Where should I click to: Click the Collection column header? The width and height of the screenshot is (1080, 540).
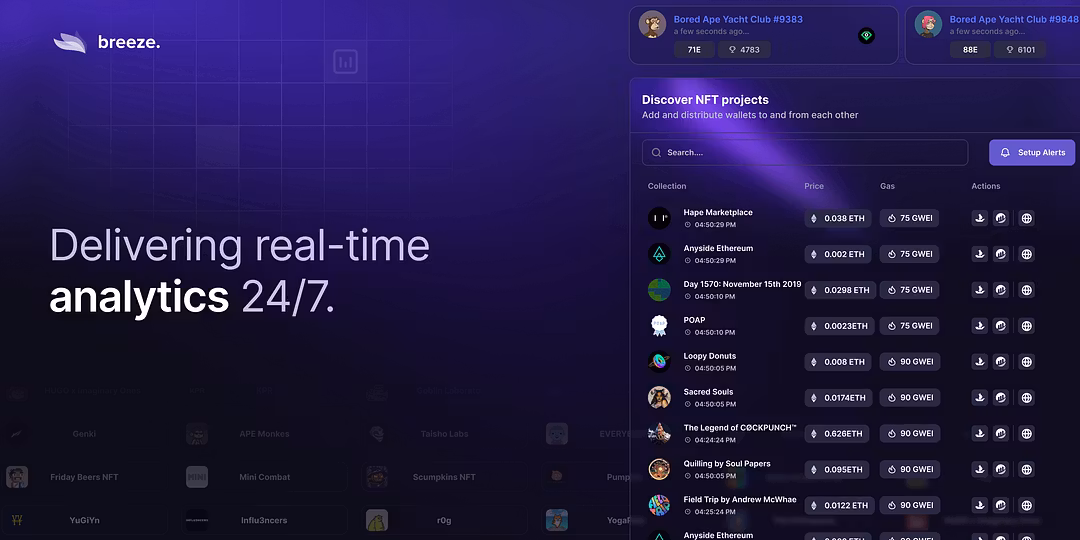(667, 186)
